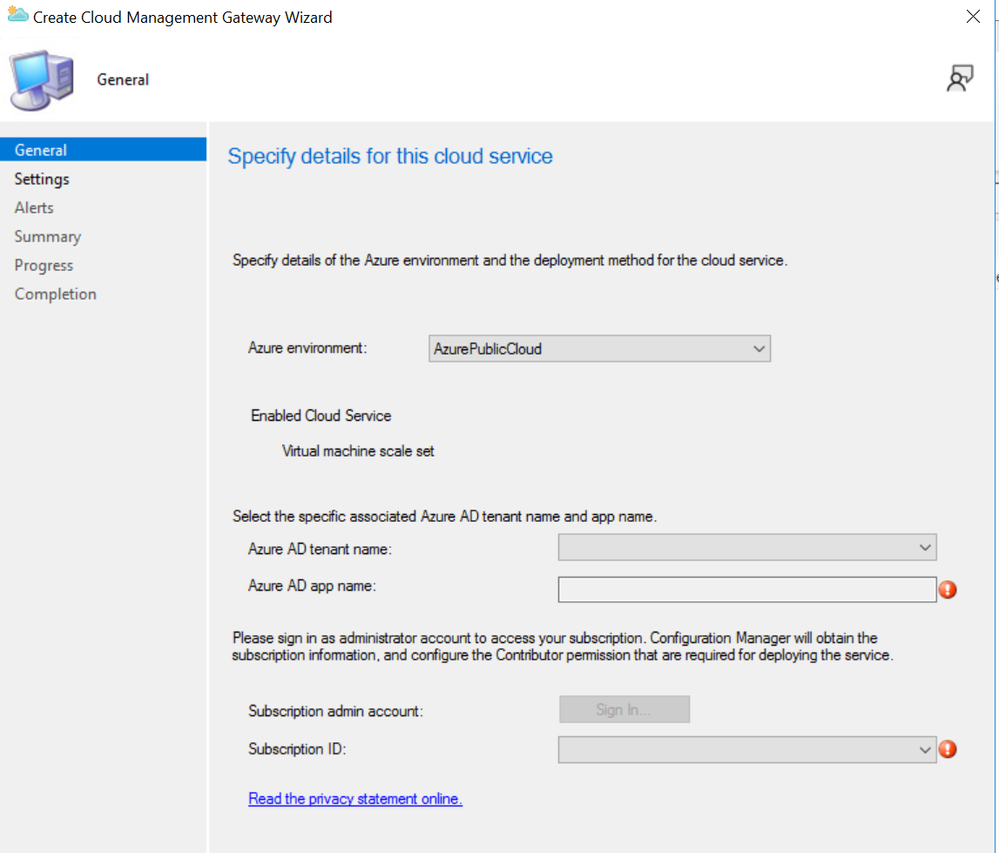Screen dimensions: 999x853
Task: Click the General title next to the computer icon
Action: (x=123, y=80)
